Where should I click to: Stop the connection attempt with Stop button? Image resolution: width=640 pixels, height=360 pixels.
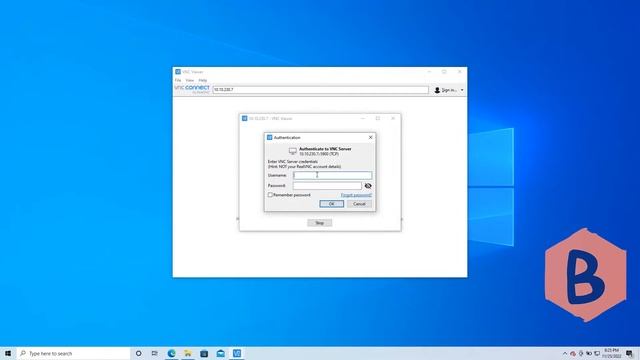click(320, 223)
